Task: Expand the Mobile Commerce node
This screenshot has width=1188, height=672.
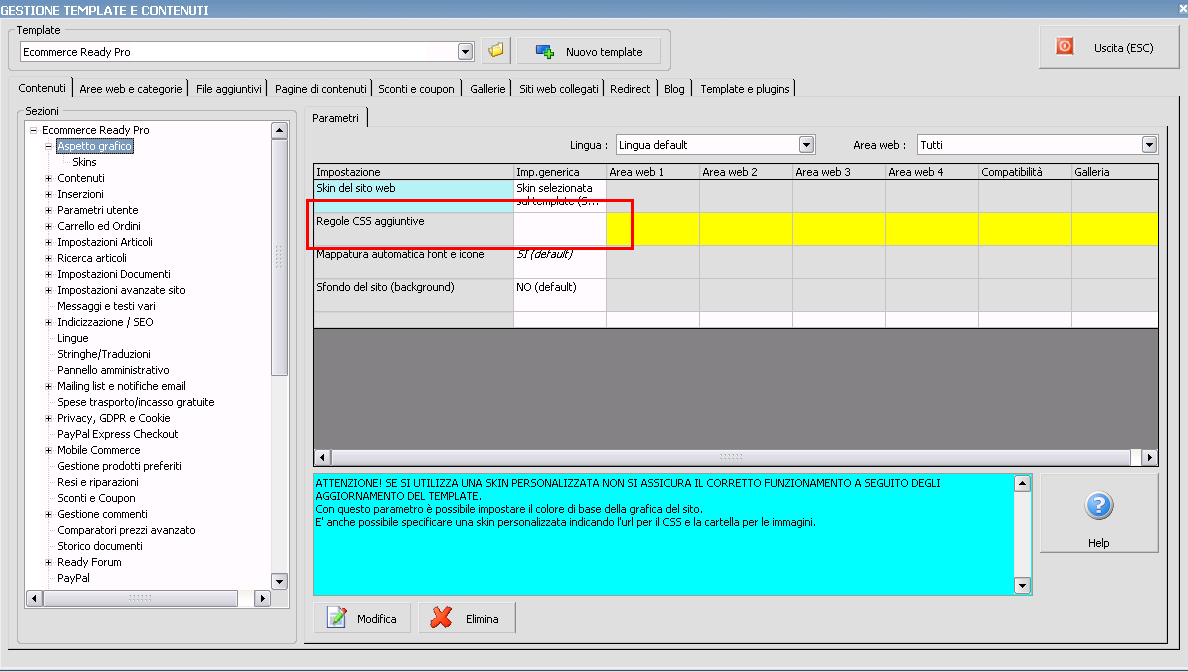Action: click(x=48, y=450)
